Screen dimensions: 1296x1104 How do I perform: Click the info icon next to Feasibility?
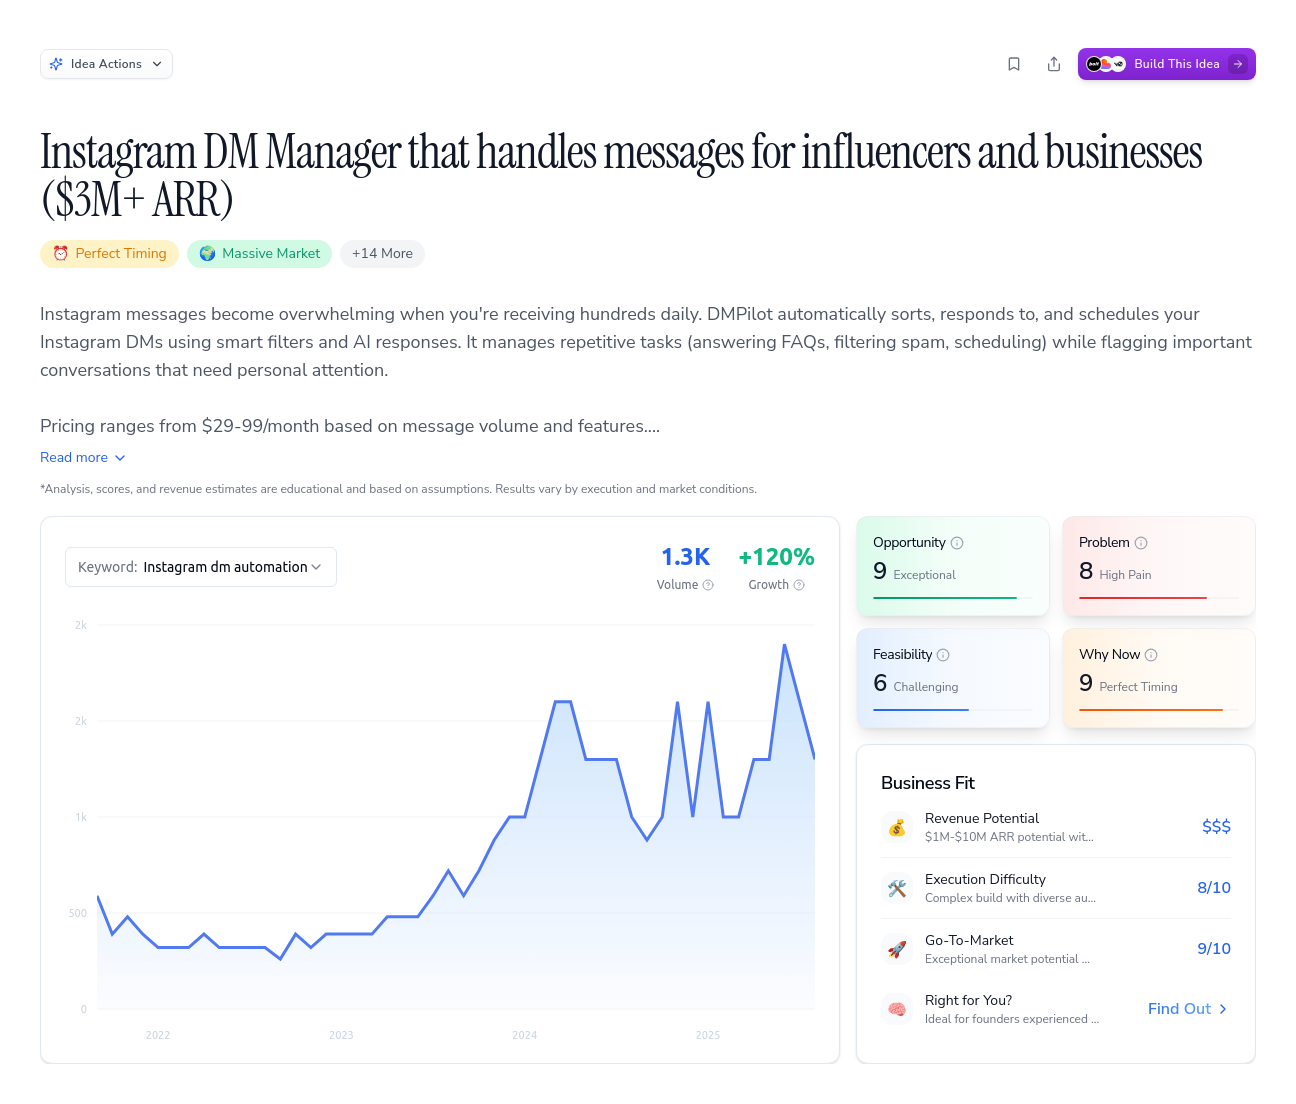coord(943,655)
